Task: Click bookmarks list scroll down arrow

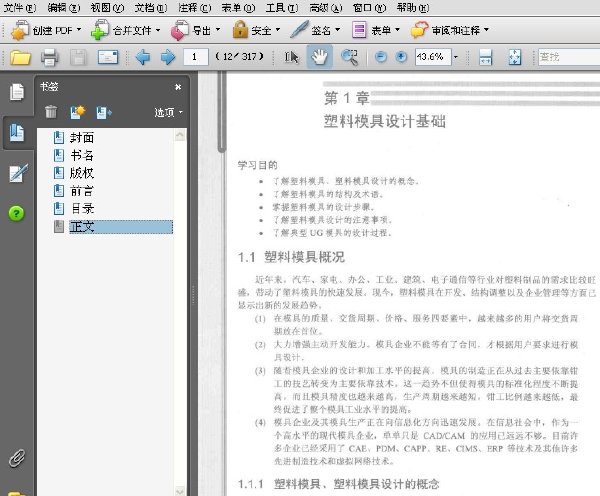Action: (180, 491)
